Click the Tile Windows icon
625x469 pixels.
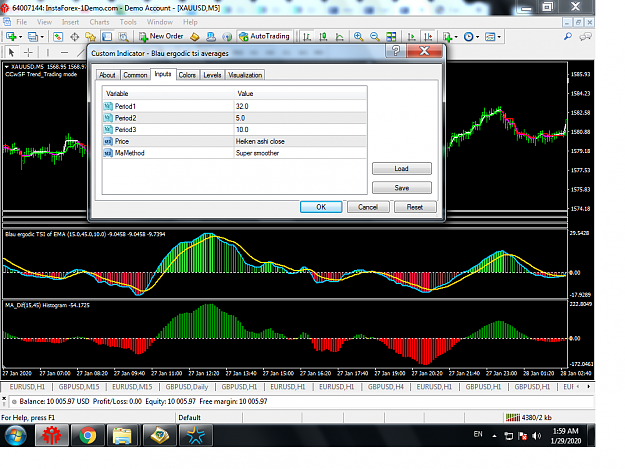click(x=391, y=37)
